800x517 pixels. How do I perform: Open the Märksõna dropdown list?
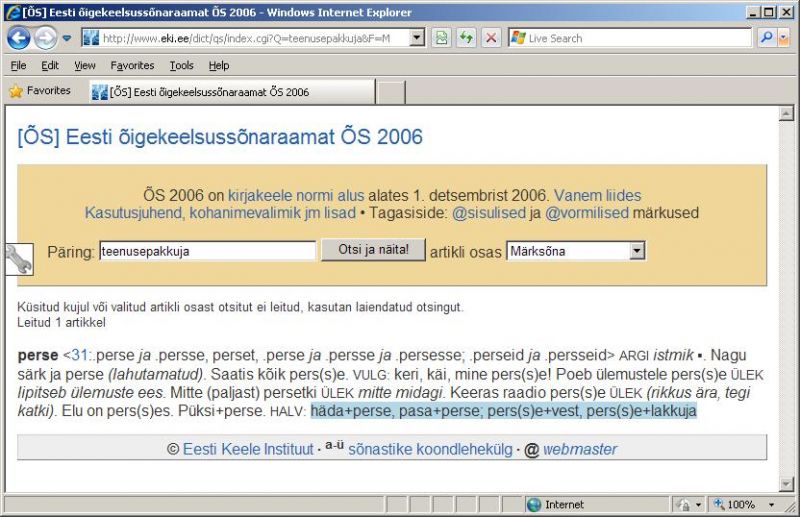pyautogui.click(x=576, y=251)
